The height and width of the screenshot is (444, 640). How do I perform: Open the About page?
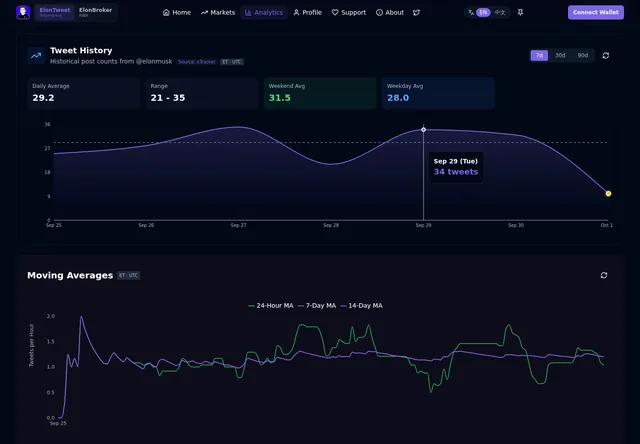coord(390,13)
